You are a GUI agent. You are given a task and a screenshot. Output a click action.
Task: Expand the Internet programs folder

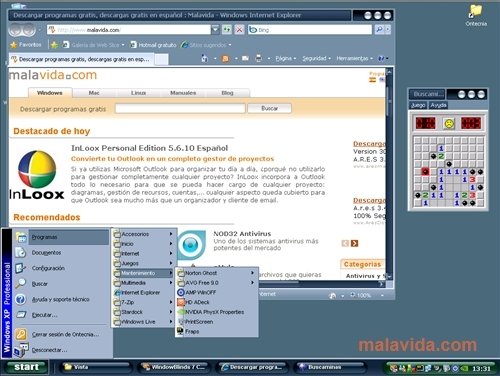143,253
